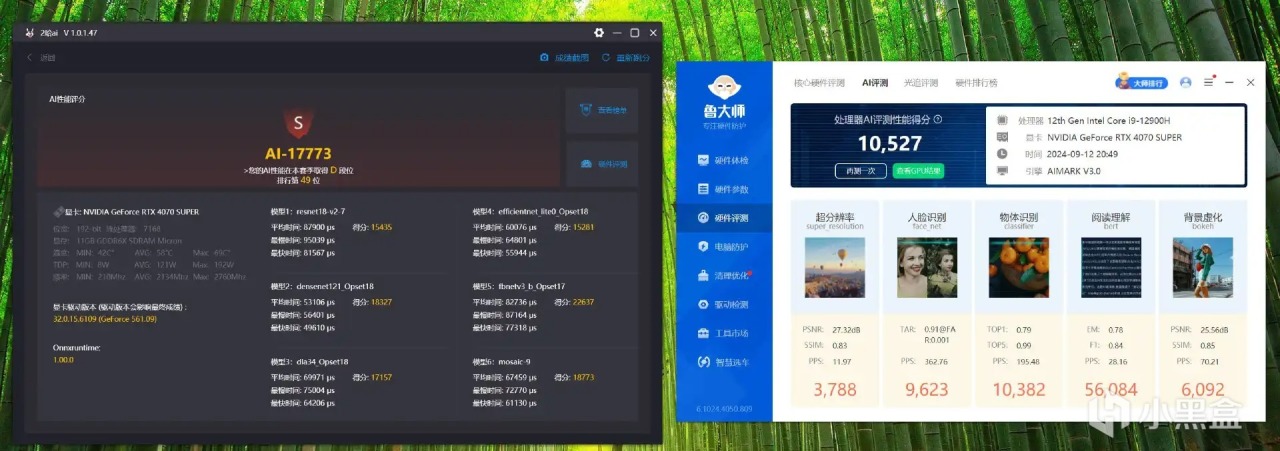This screenshot has width=1280, height=451.
Task: Click the clock time icon
Action: tap(1002, 154)
